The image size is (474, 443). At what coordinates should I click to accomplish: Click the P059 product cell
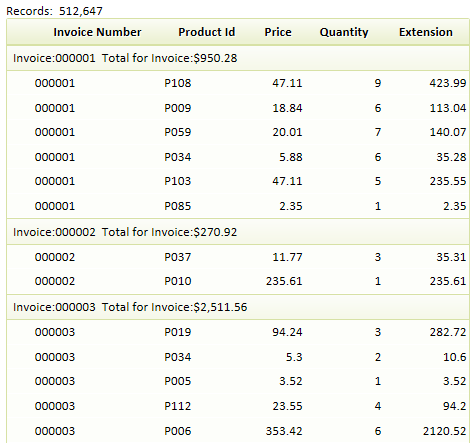178,132
